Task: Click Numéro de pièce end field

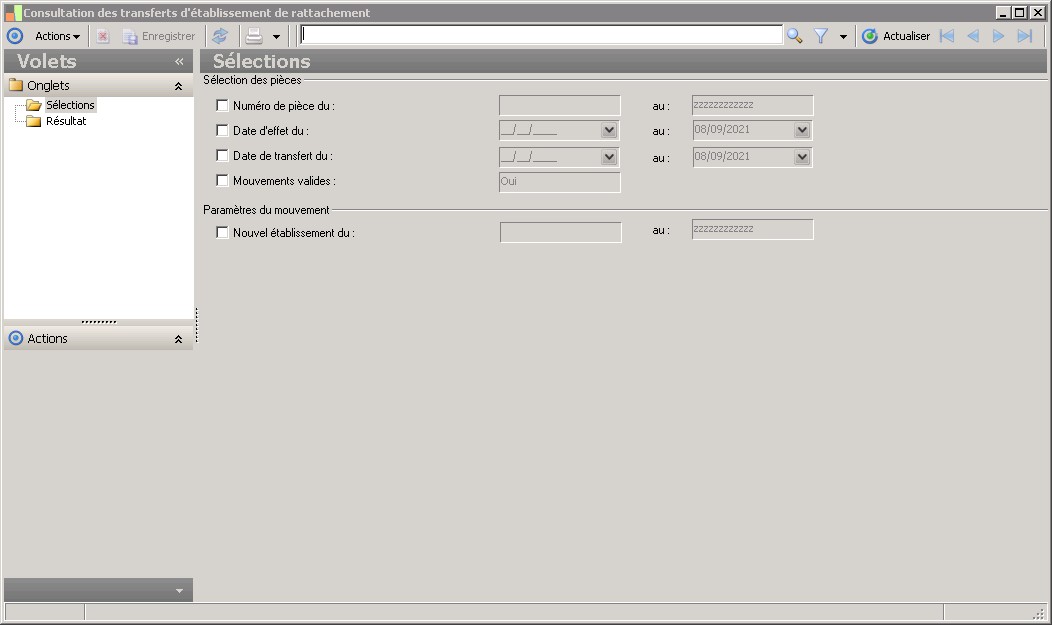Action: point(752,105)
